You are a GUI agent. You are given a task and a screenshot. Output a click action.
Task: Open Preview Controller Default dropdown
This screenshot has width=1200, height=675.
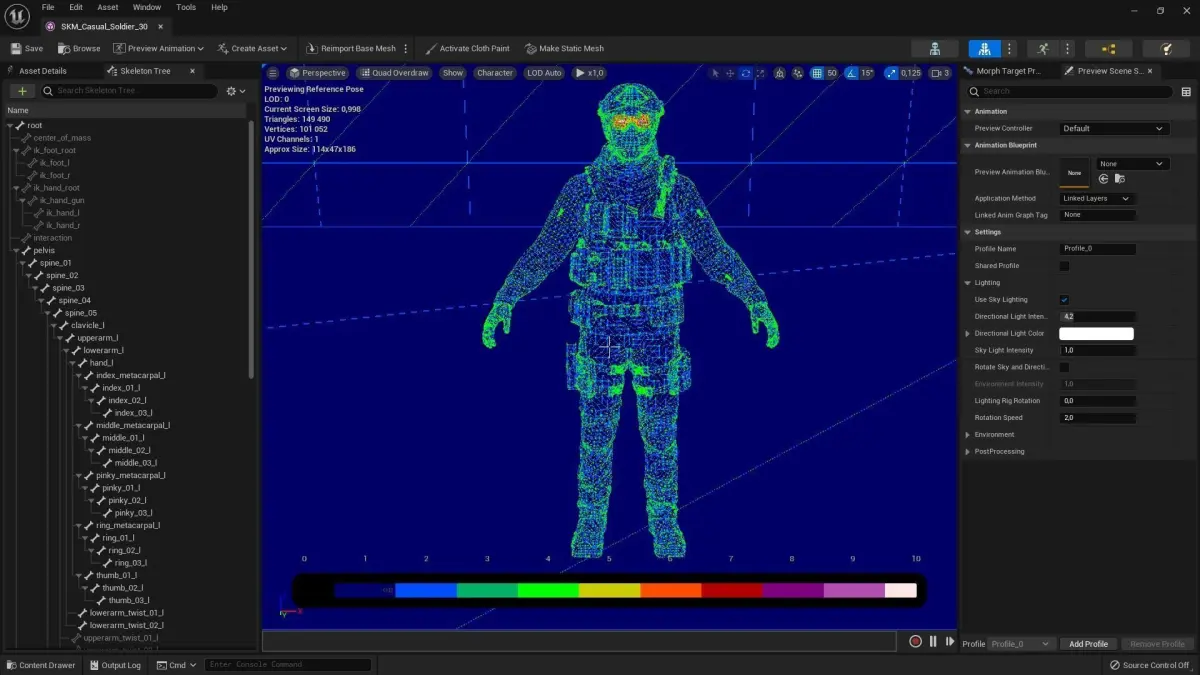(x=1113, y=128)
